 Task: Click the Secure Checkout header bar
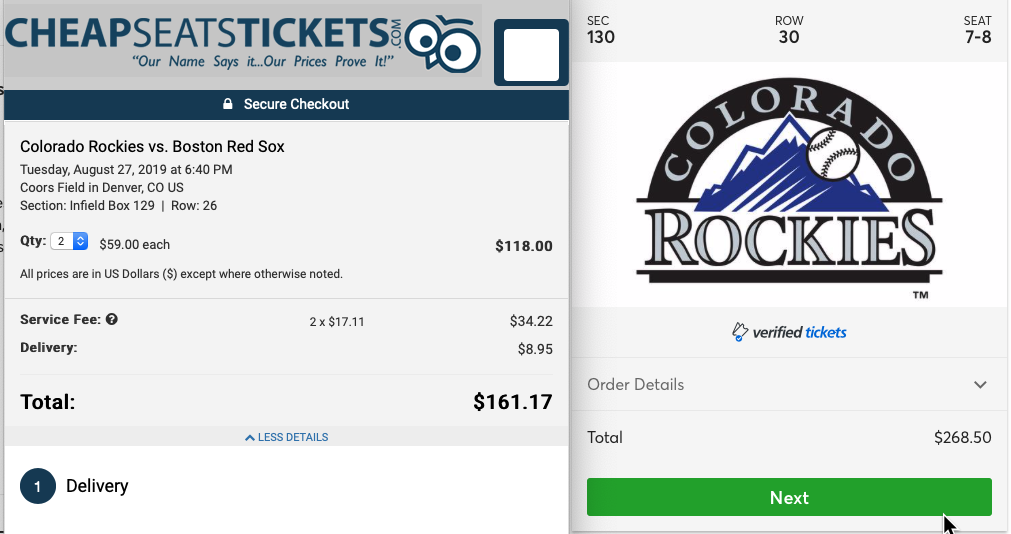click(x=286, y=104)
